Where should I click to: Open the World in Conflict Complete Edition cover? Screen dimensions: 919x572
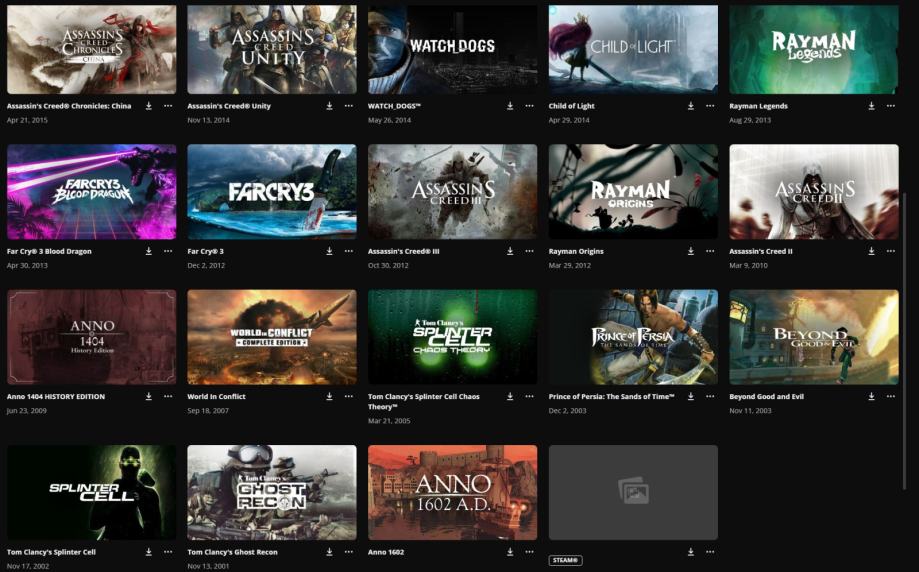point(272,337)
